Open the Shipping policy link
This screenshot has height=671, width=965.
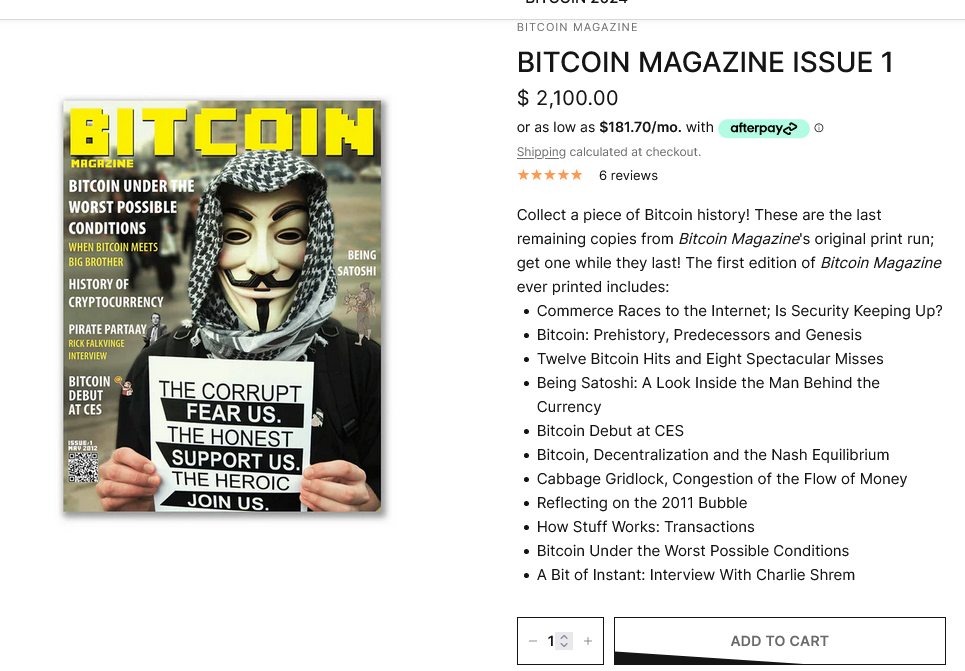tap(541, 152)
